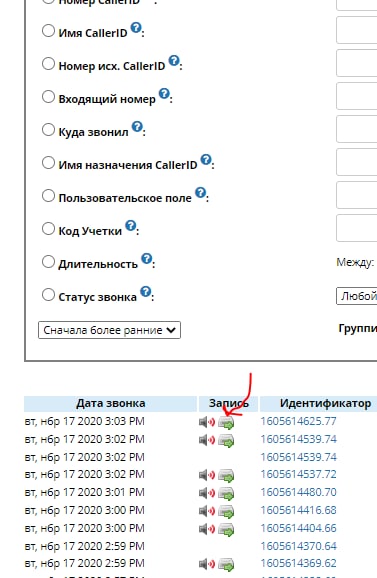Open call identifier 1605614416.68

299,511
